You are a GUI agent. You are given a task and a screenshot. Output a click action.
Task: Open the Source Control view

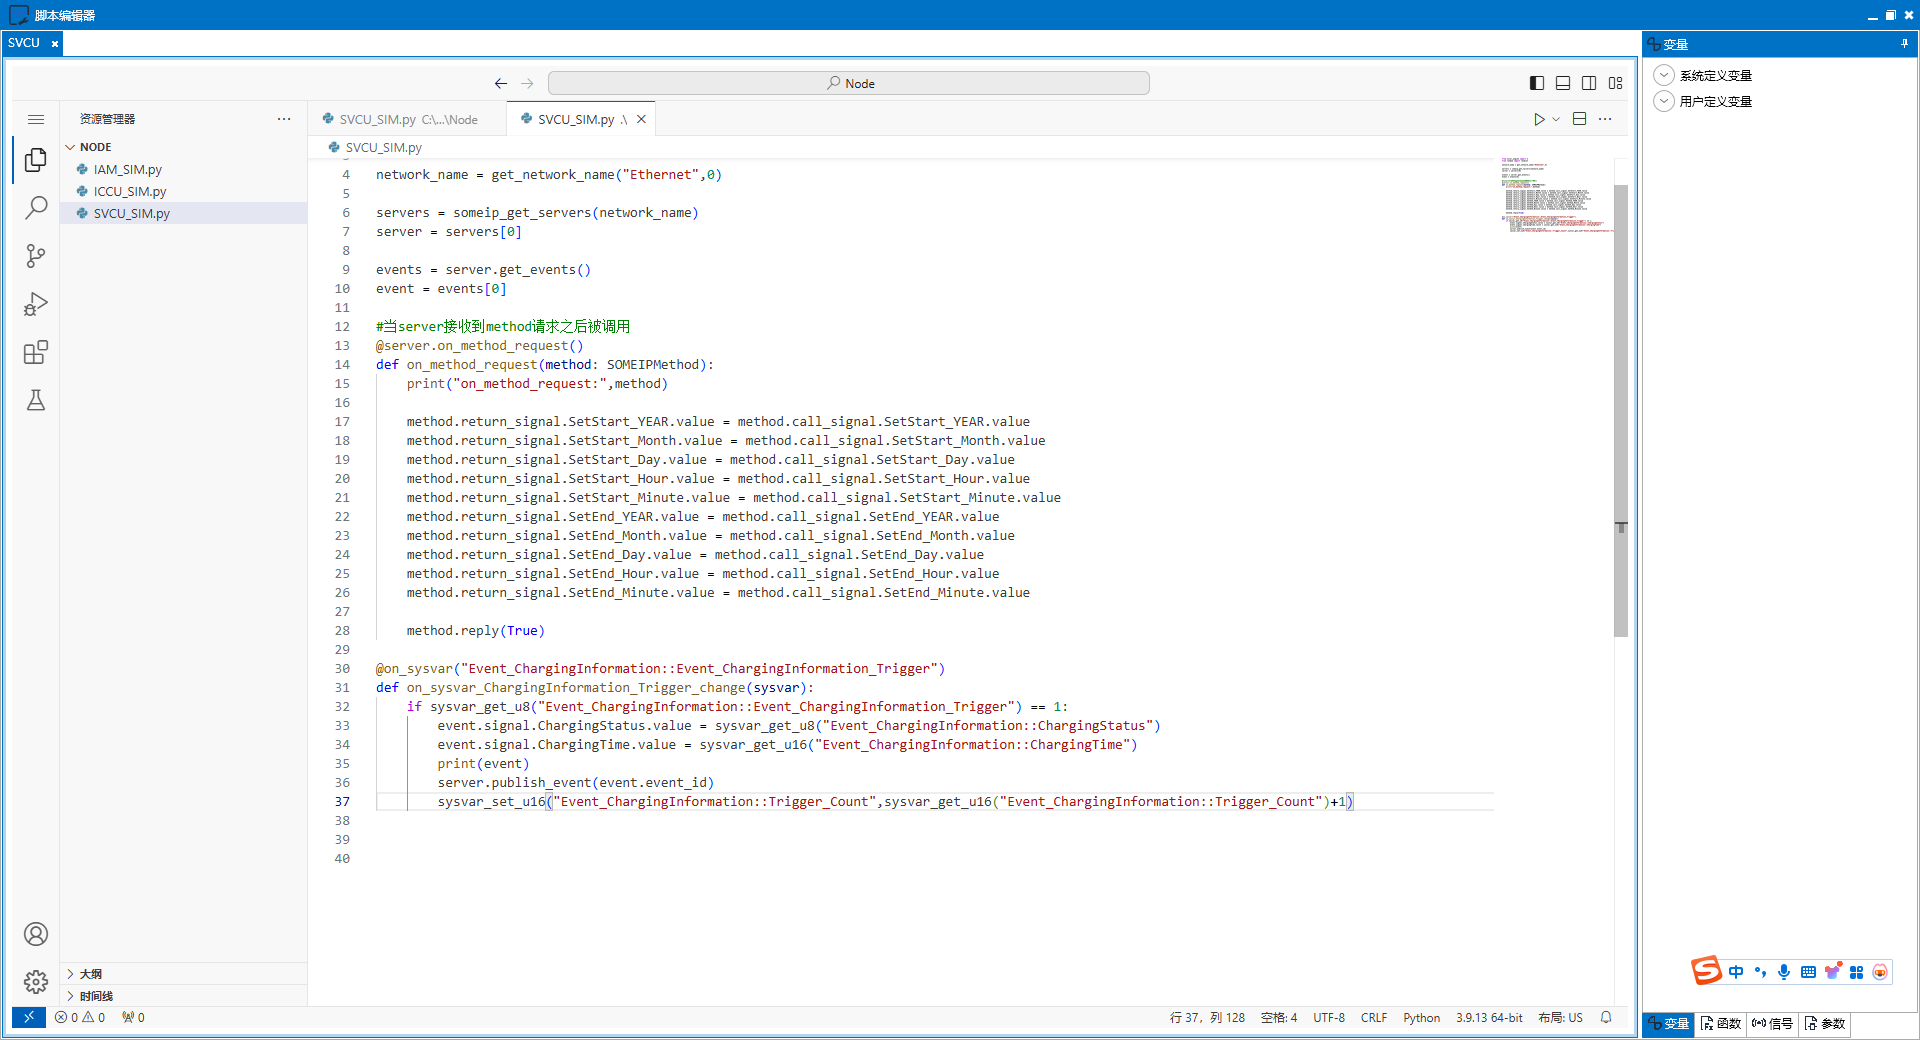(36, 256)
